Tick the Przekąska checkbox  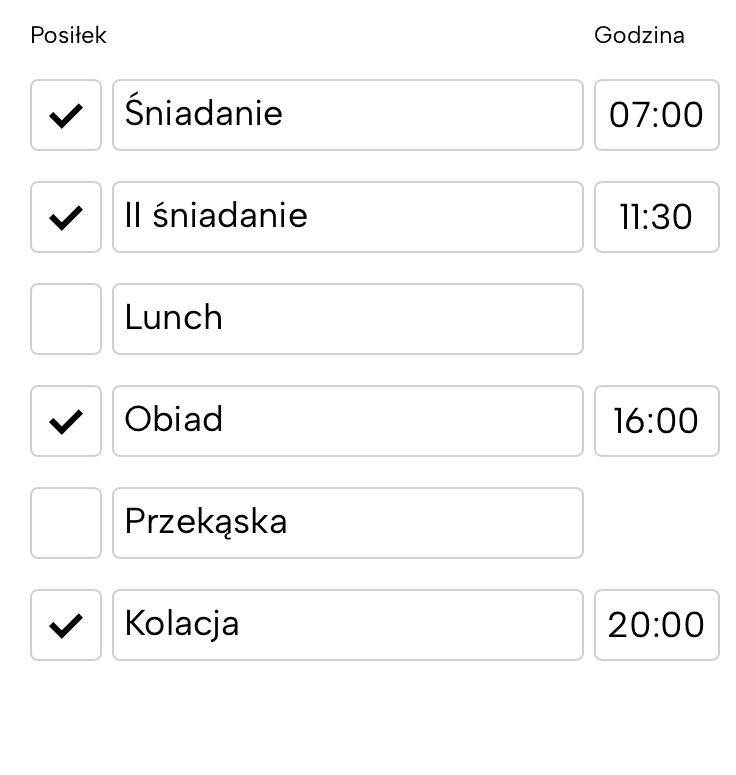(66, 523)
